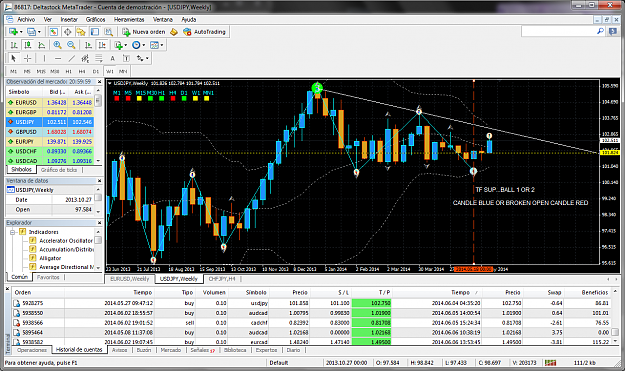Open the Archivo menu
This screenshot has width=625, height=371.
click(26, 19)
